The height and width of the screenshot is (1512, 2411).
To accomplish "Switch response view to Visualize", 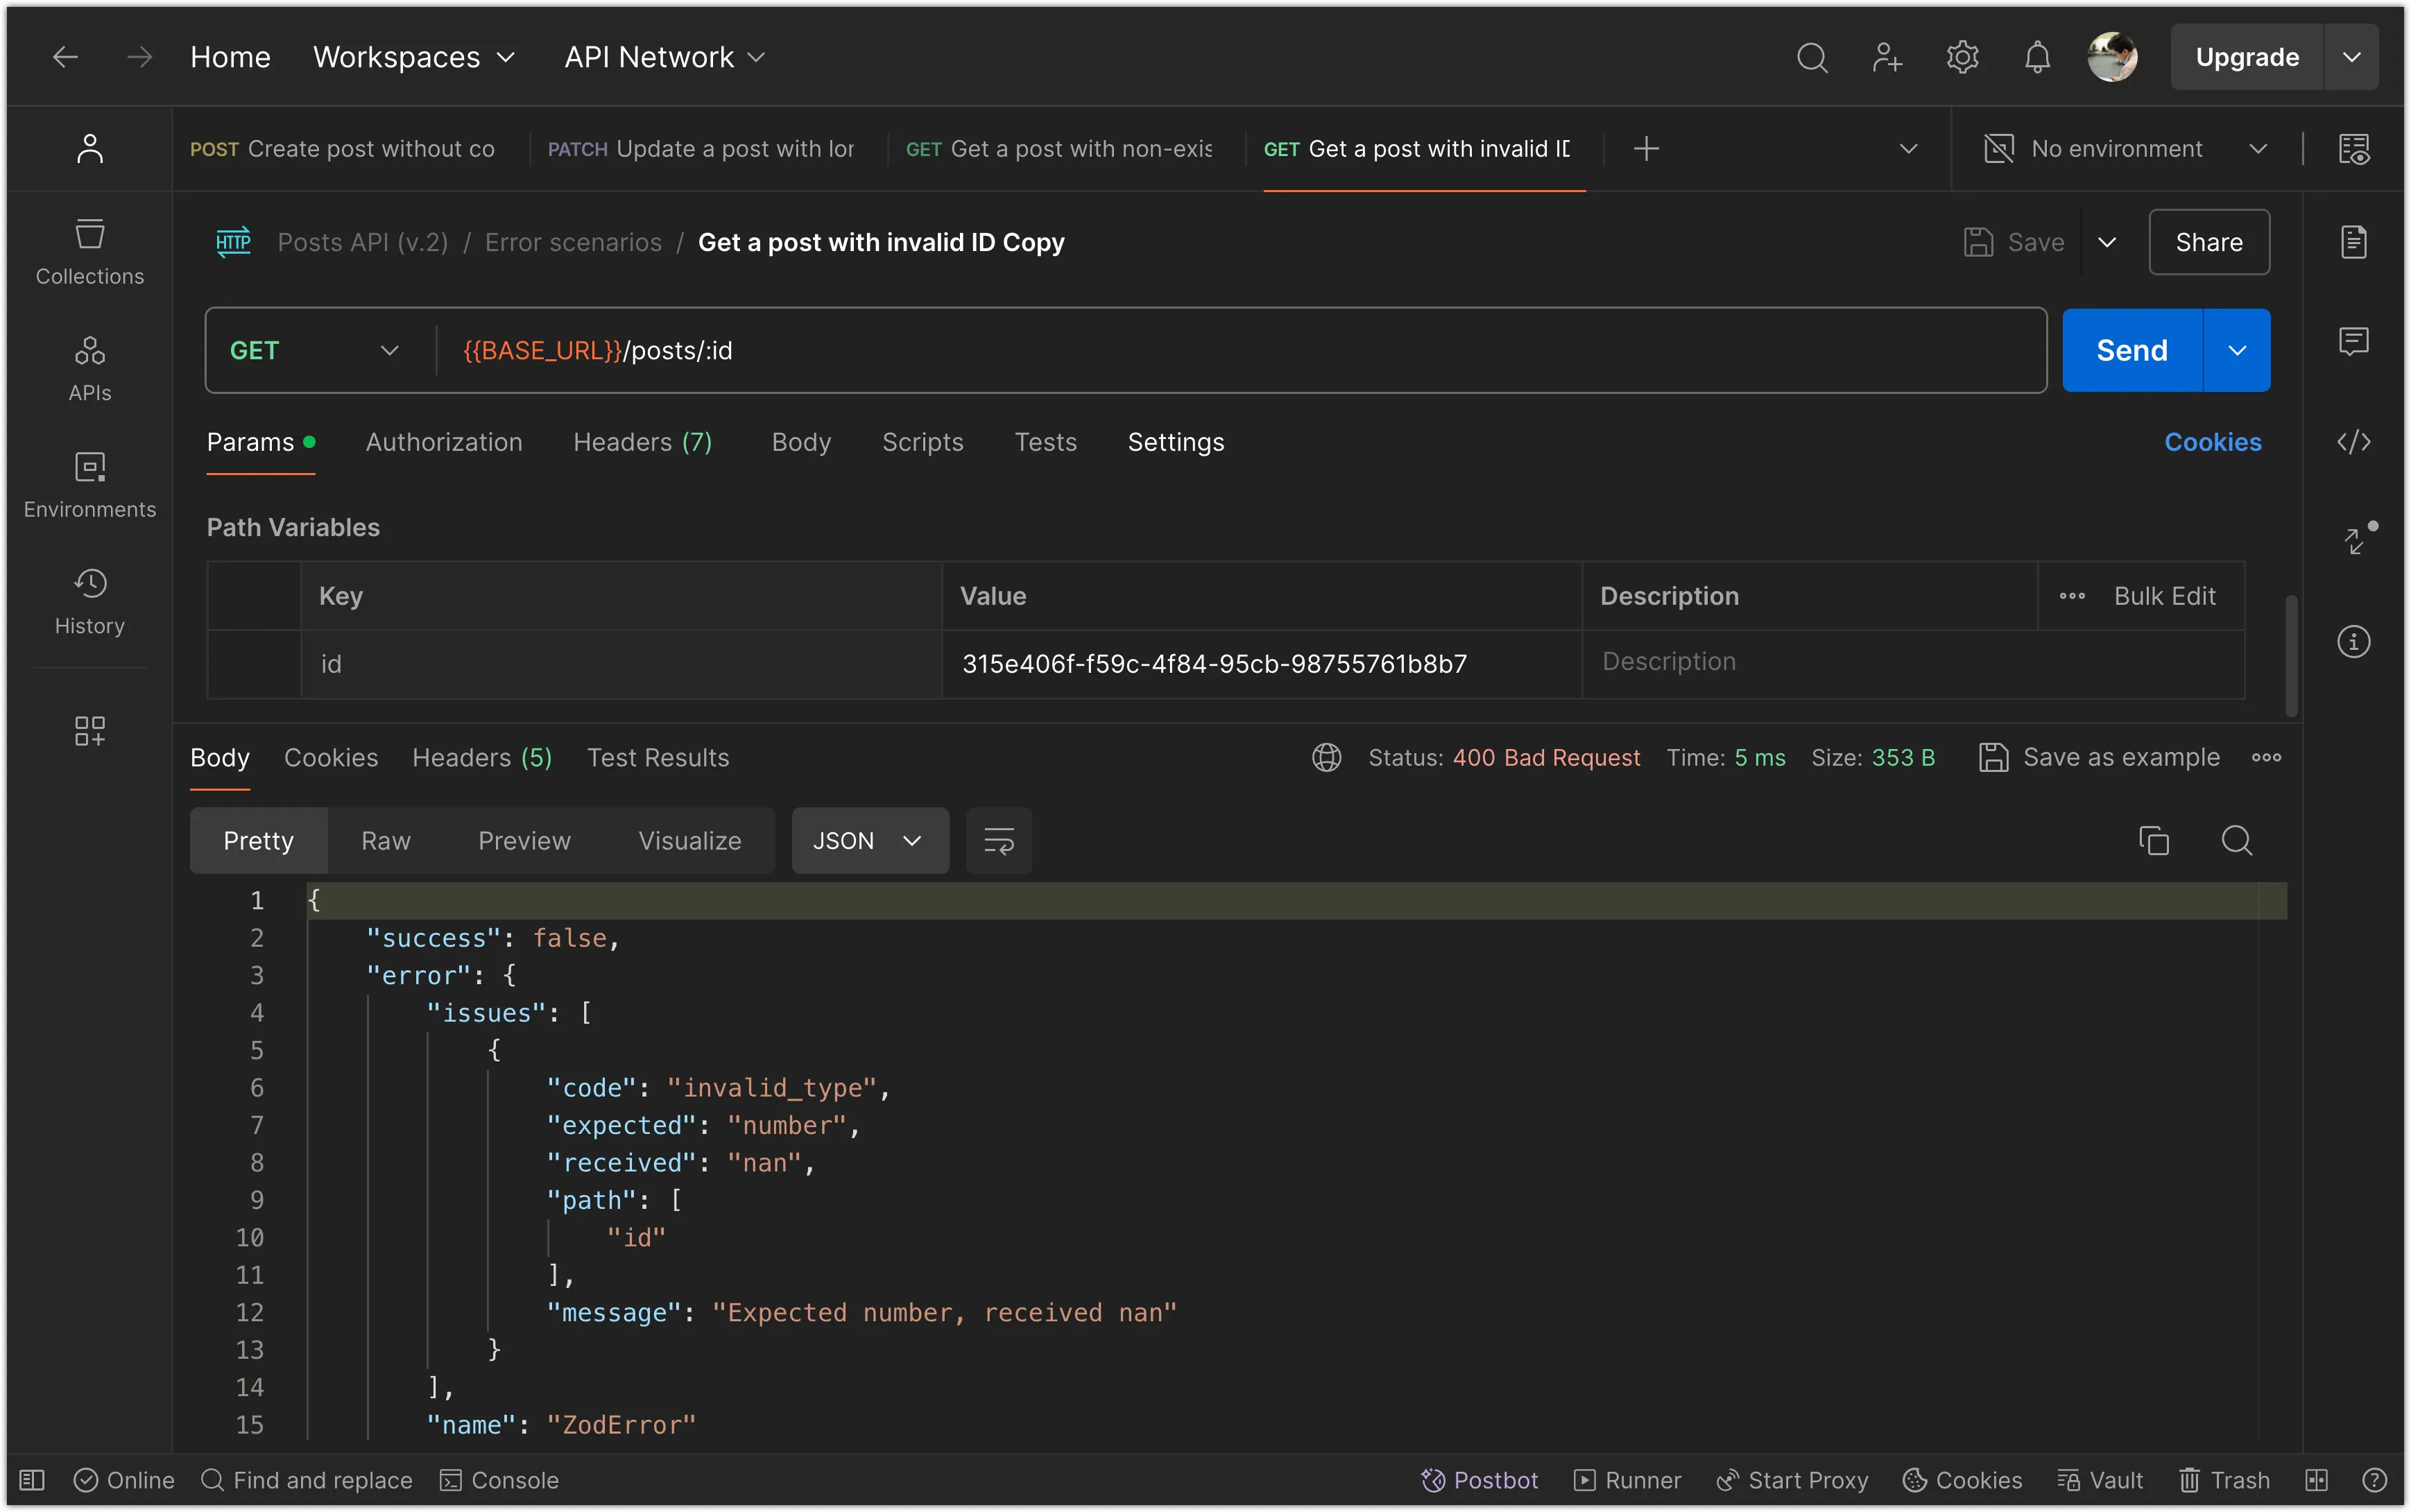I will 690,840.
